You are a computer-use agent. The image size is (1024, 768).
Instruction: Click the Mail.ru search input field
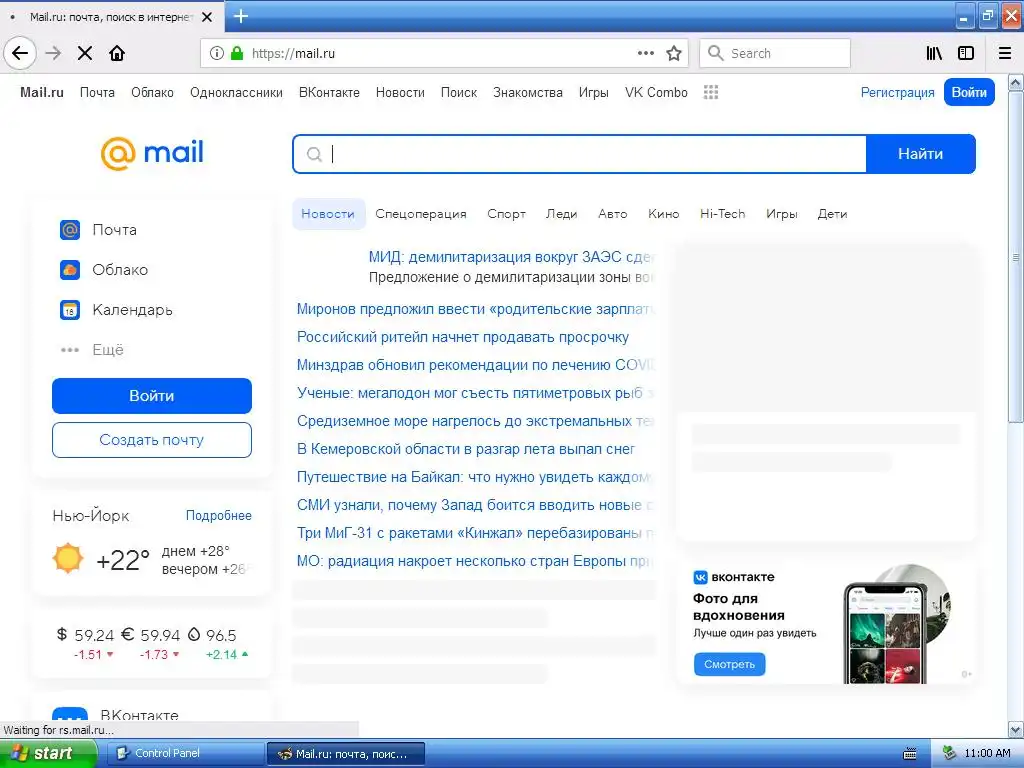(x=579, y=154)
